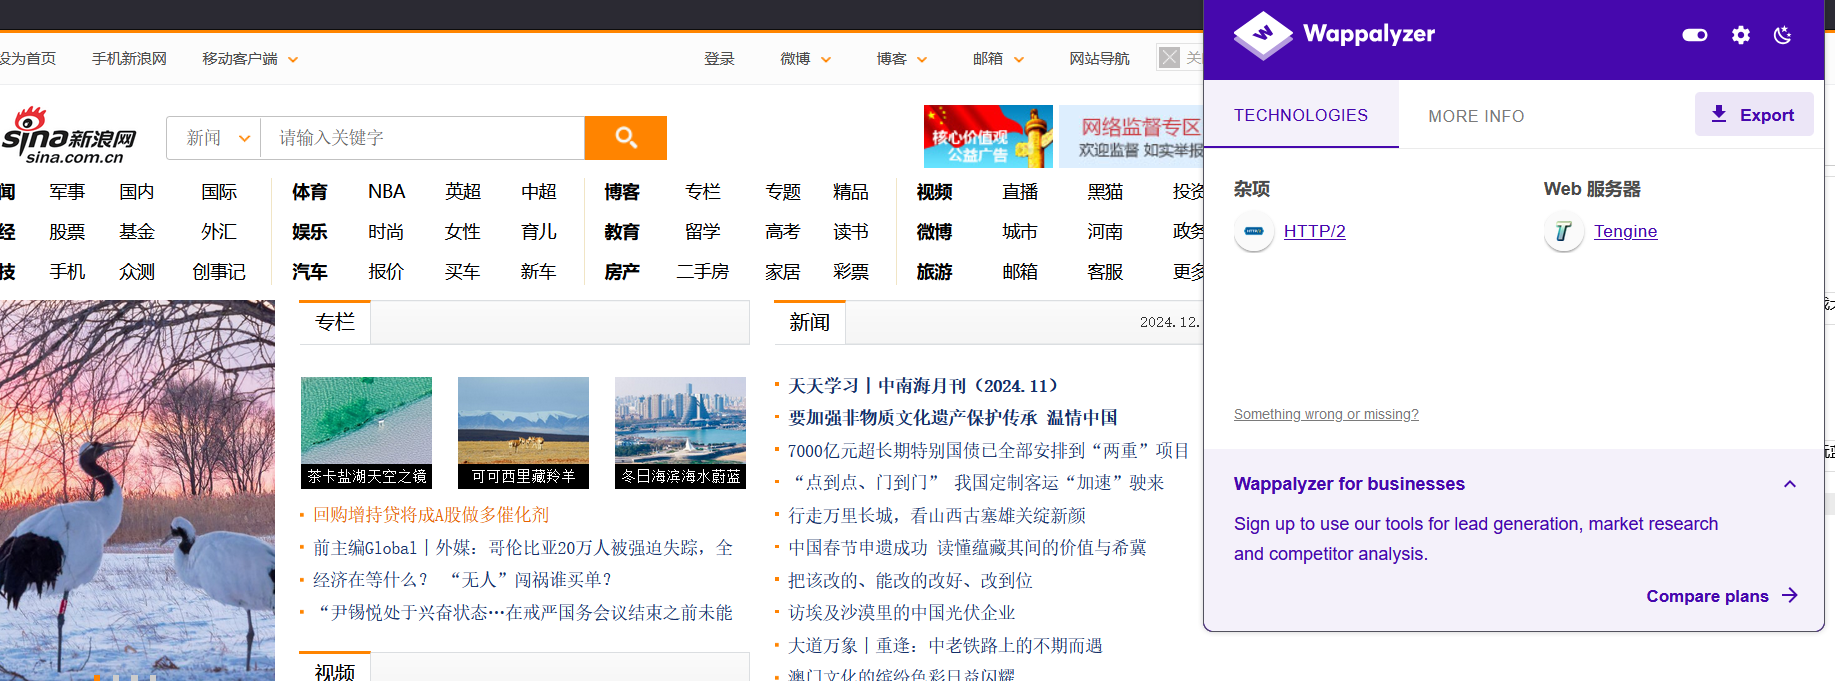Close the top banner with X icon
This screenshot has height=681, width=1835.
(1169, 57)
